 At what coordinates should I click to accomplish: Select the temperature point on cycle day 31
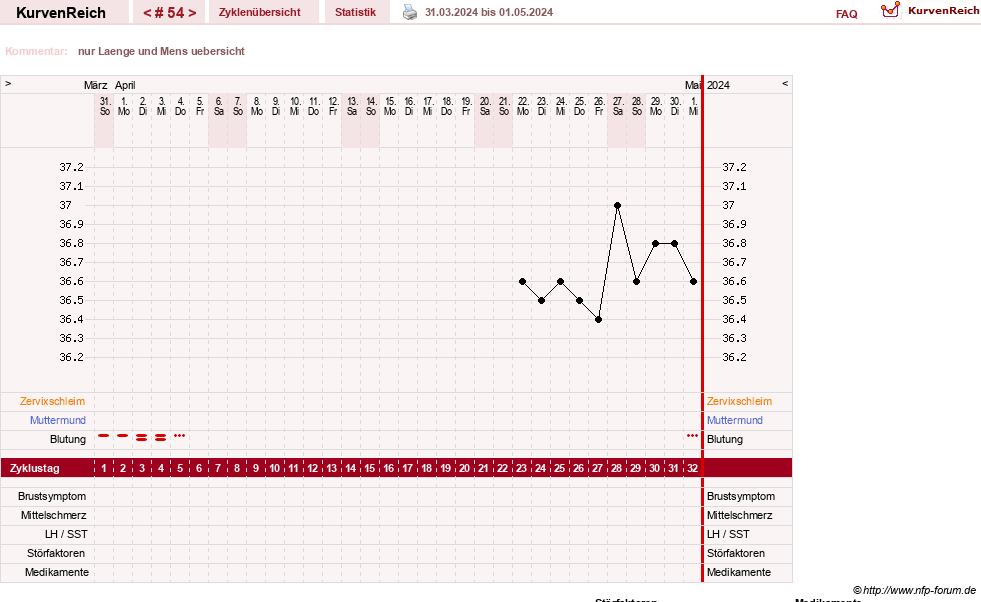tap(674, 243)
